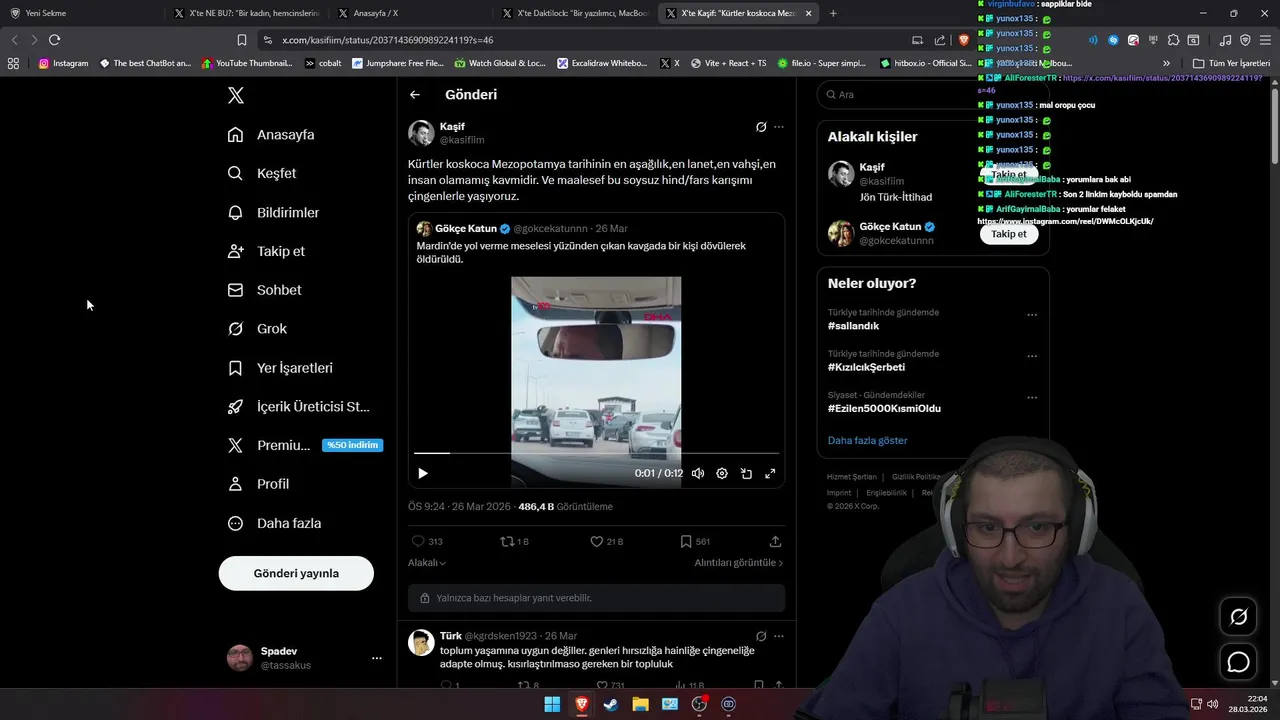The height and width of the screenshot is (720, 1280).
Task: Open #Ezilen5000KısmıOldu trend
Action: coord(884,408)
